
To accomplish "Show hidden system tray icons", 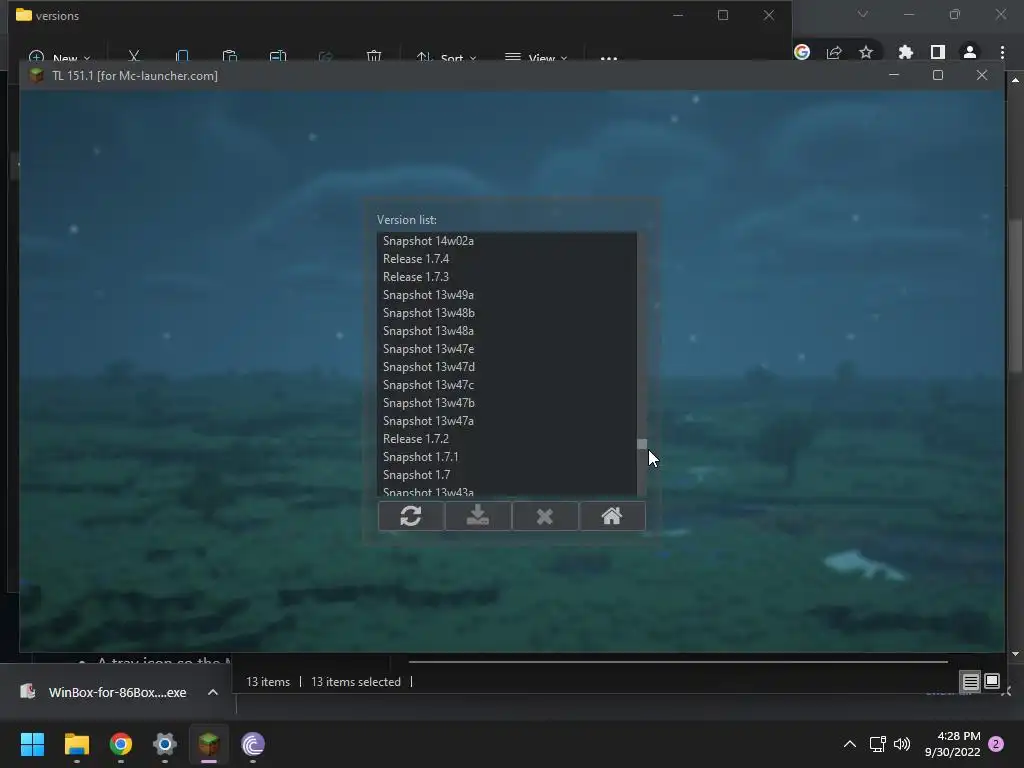I will tap(850, 744).
